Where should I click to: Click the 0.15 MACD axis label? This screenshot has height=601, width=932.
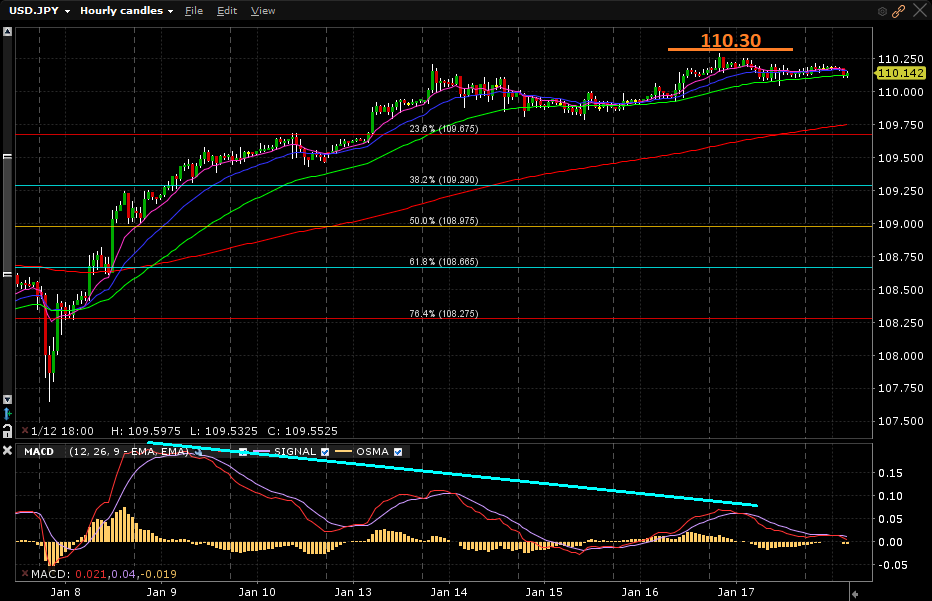coord(890,473)
